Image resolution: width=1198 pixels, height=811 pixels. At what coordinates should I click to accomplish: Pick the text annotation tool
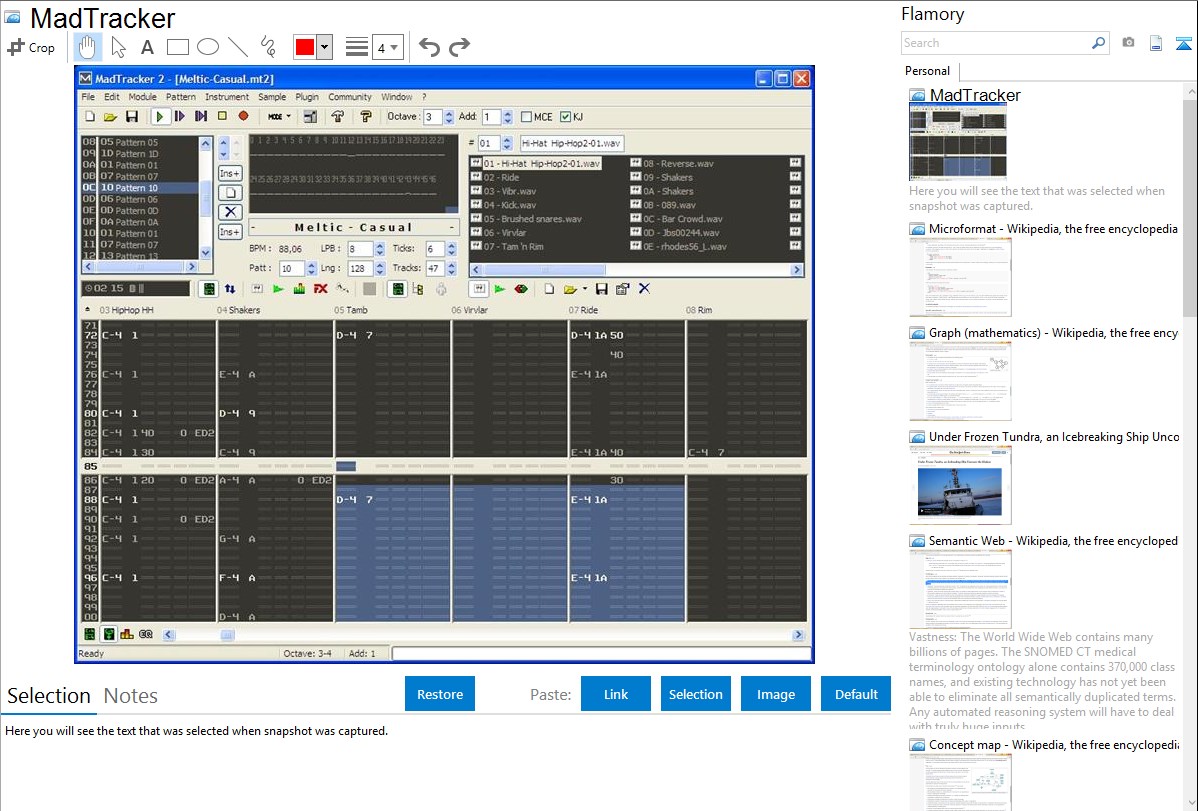(x=147, y=47)
